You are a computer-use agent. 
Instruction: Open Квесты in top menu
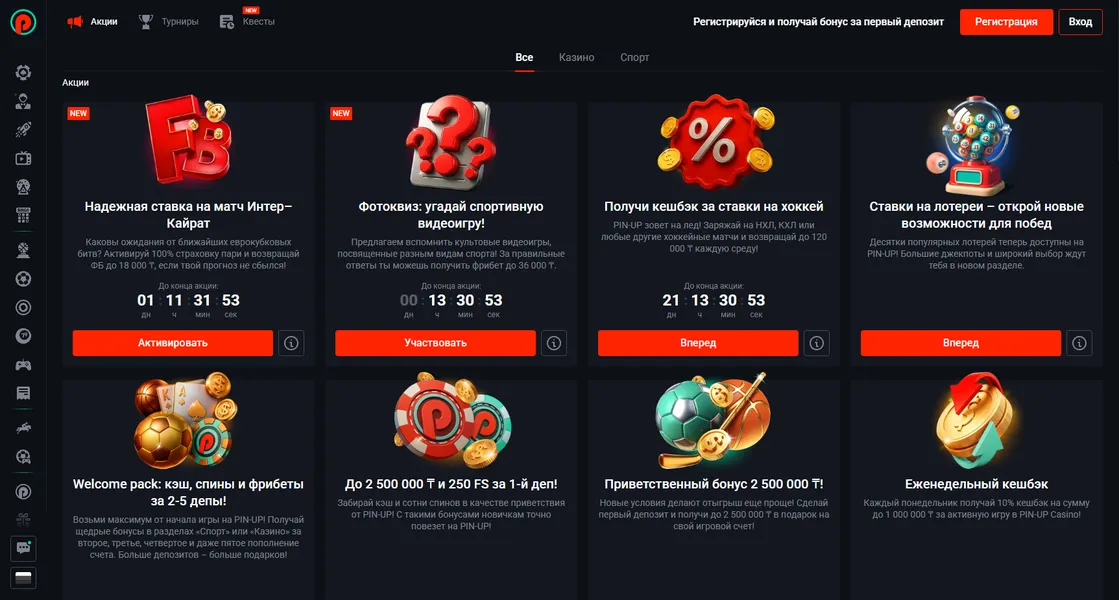coord(248,21)
